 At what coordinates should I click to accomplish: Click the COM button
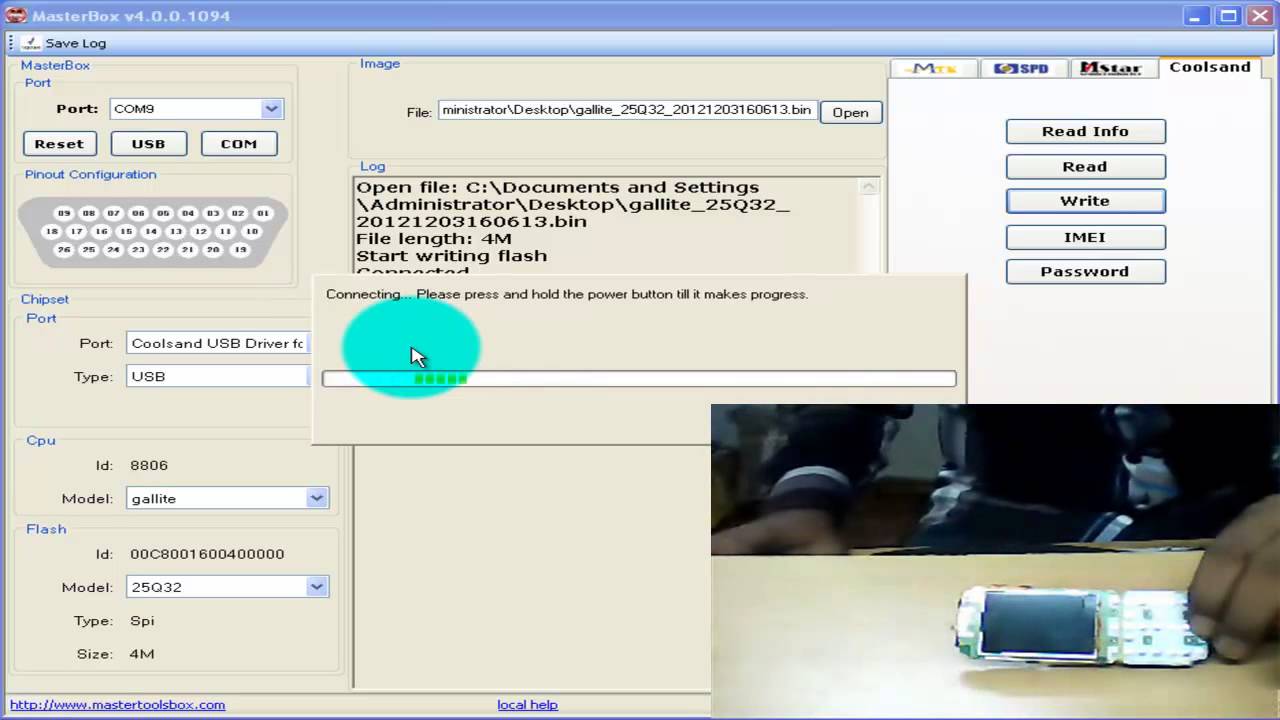point(239,144)
